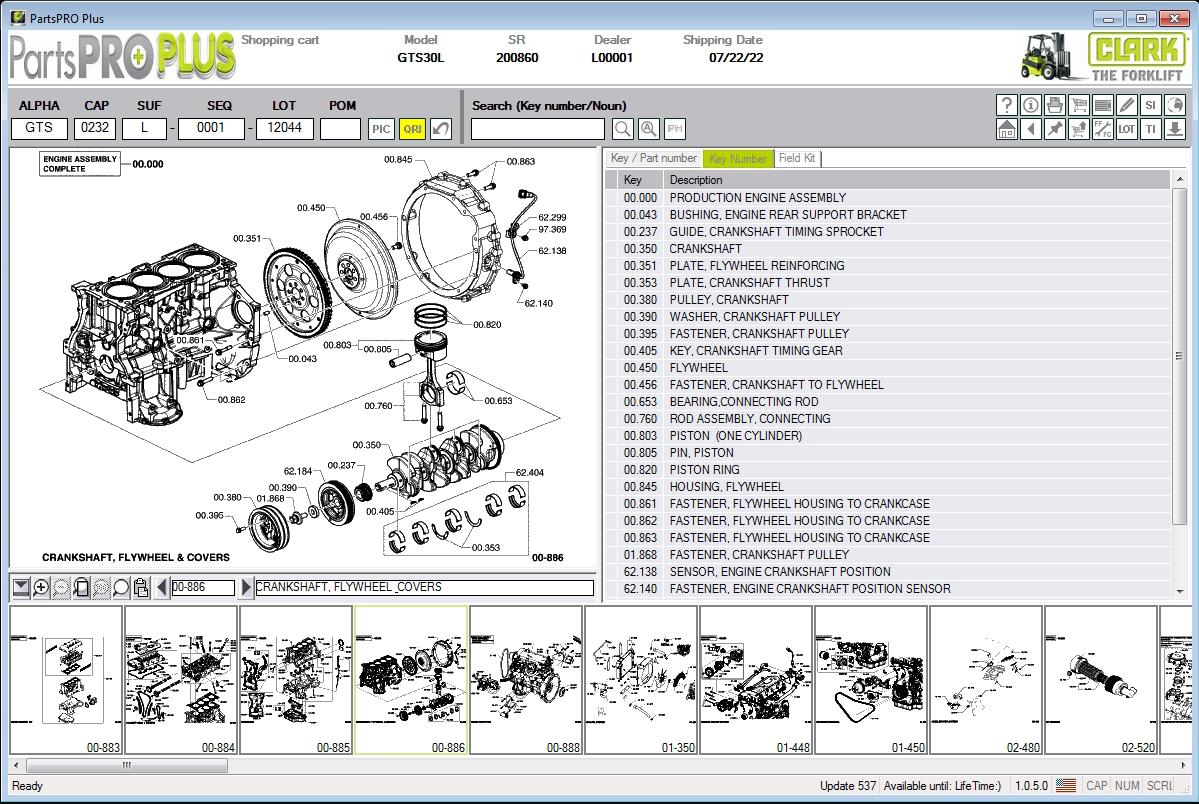
Task: Open the shopping cart icon
Action: coord(1077,105)
